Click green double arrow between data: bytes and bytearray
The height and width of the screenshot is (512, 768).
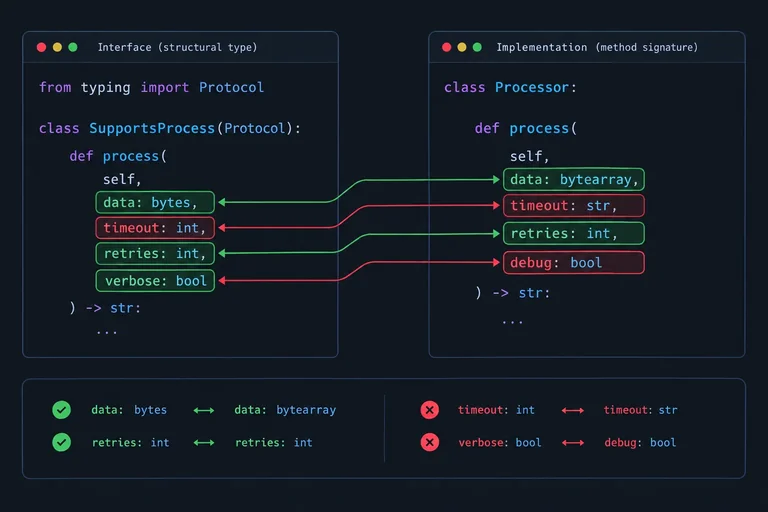pos(204,410)
